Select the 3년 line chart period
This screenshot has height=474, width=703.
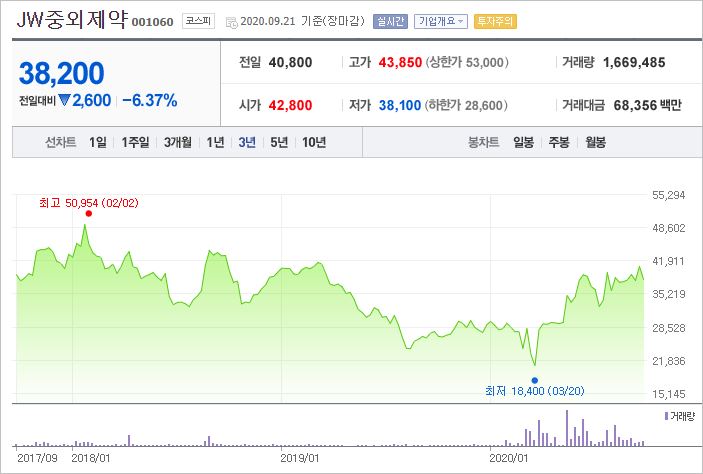247,142
